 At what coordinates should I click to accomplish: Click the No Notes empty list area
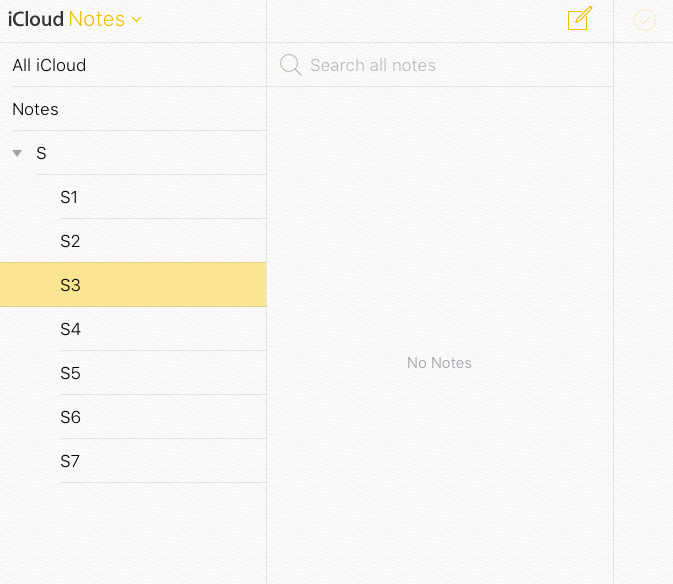click(439, 363)
